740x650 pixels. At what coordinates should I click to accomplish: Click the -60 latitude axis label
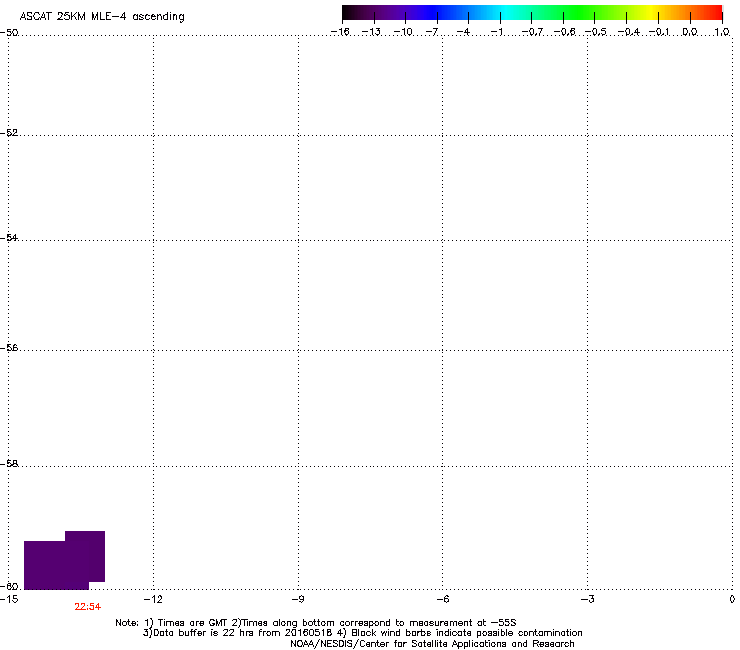[9, 586]
